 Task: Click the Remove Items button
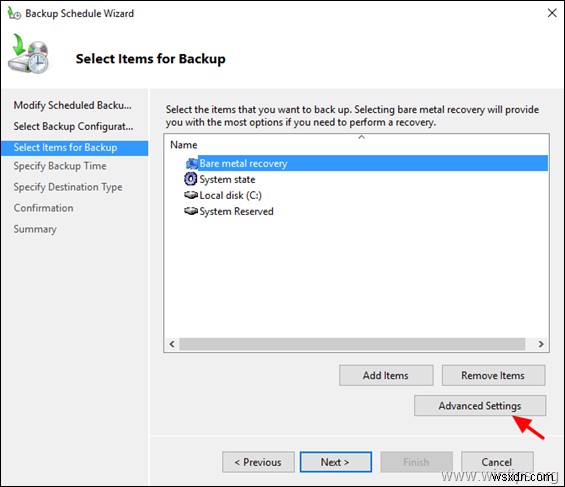(x=493, y=375)
